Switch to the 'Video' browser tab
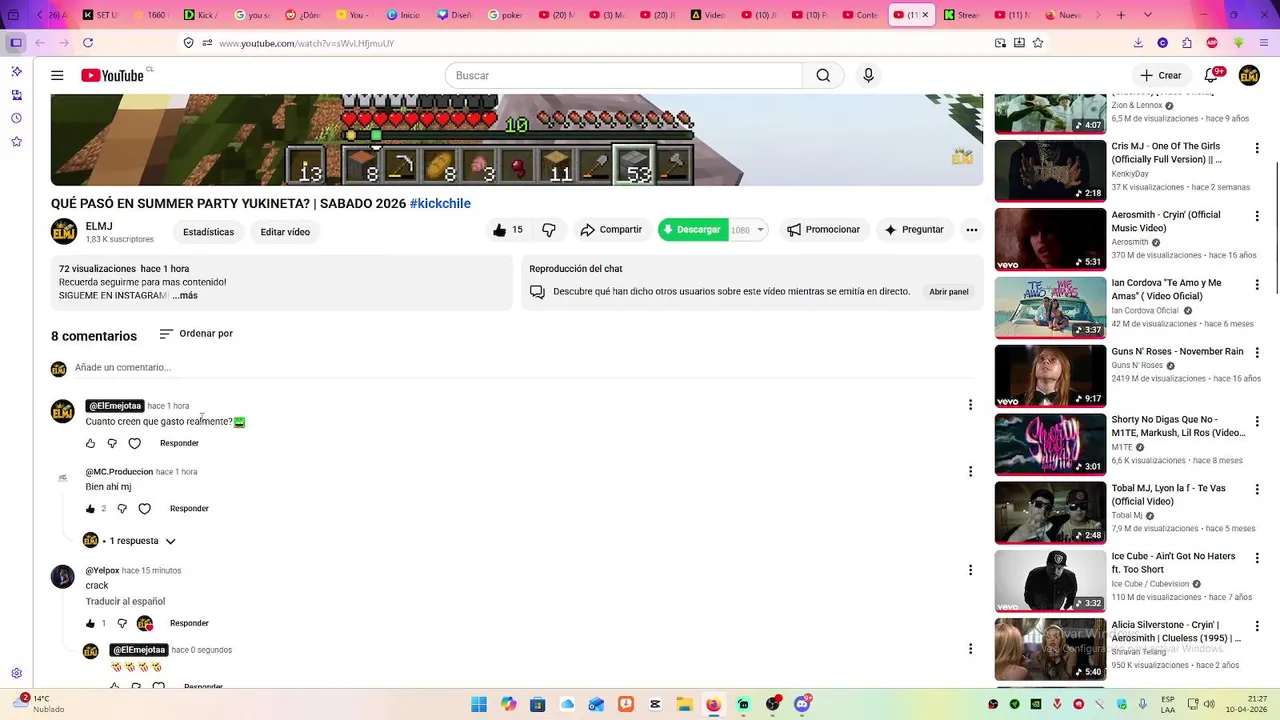 (709, 15)
